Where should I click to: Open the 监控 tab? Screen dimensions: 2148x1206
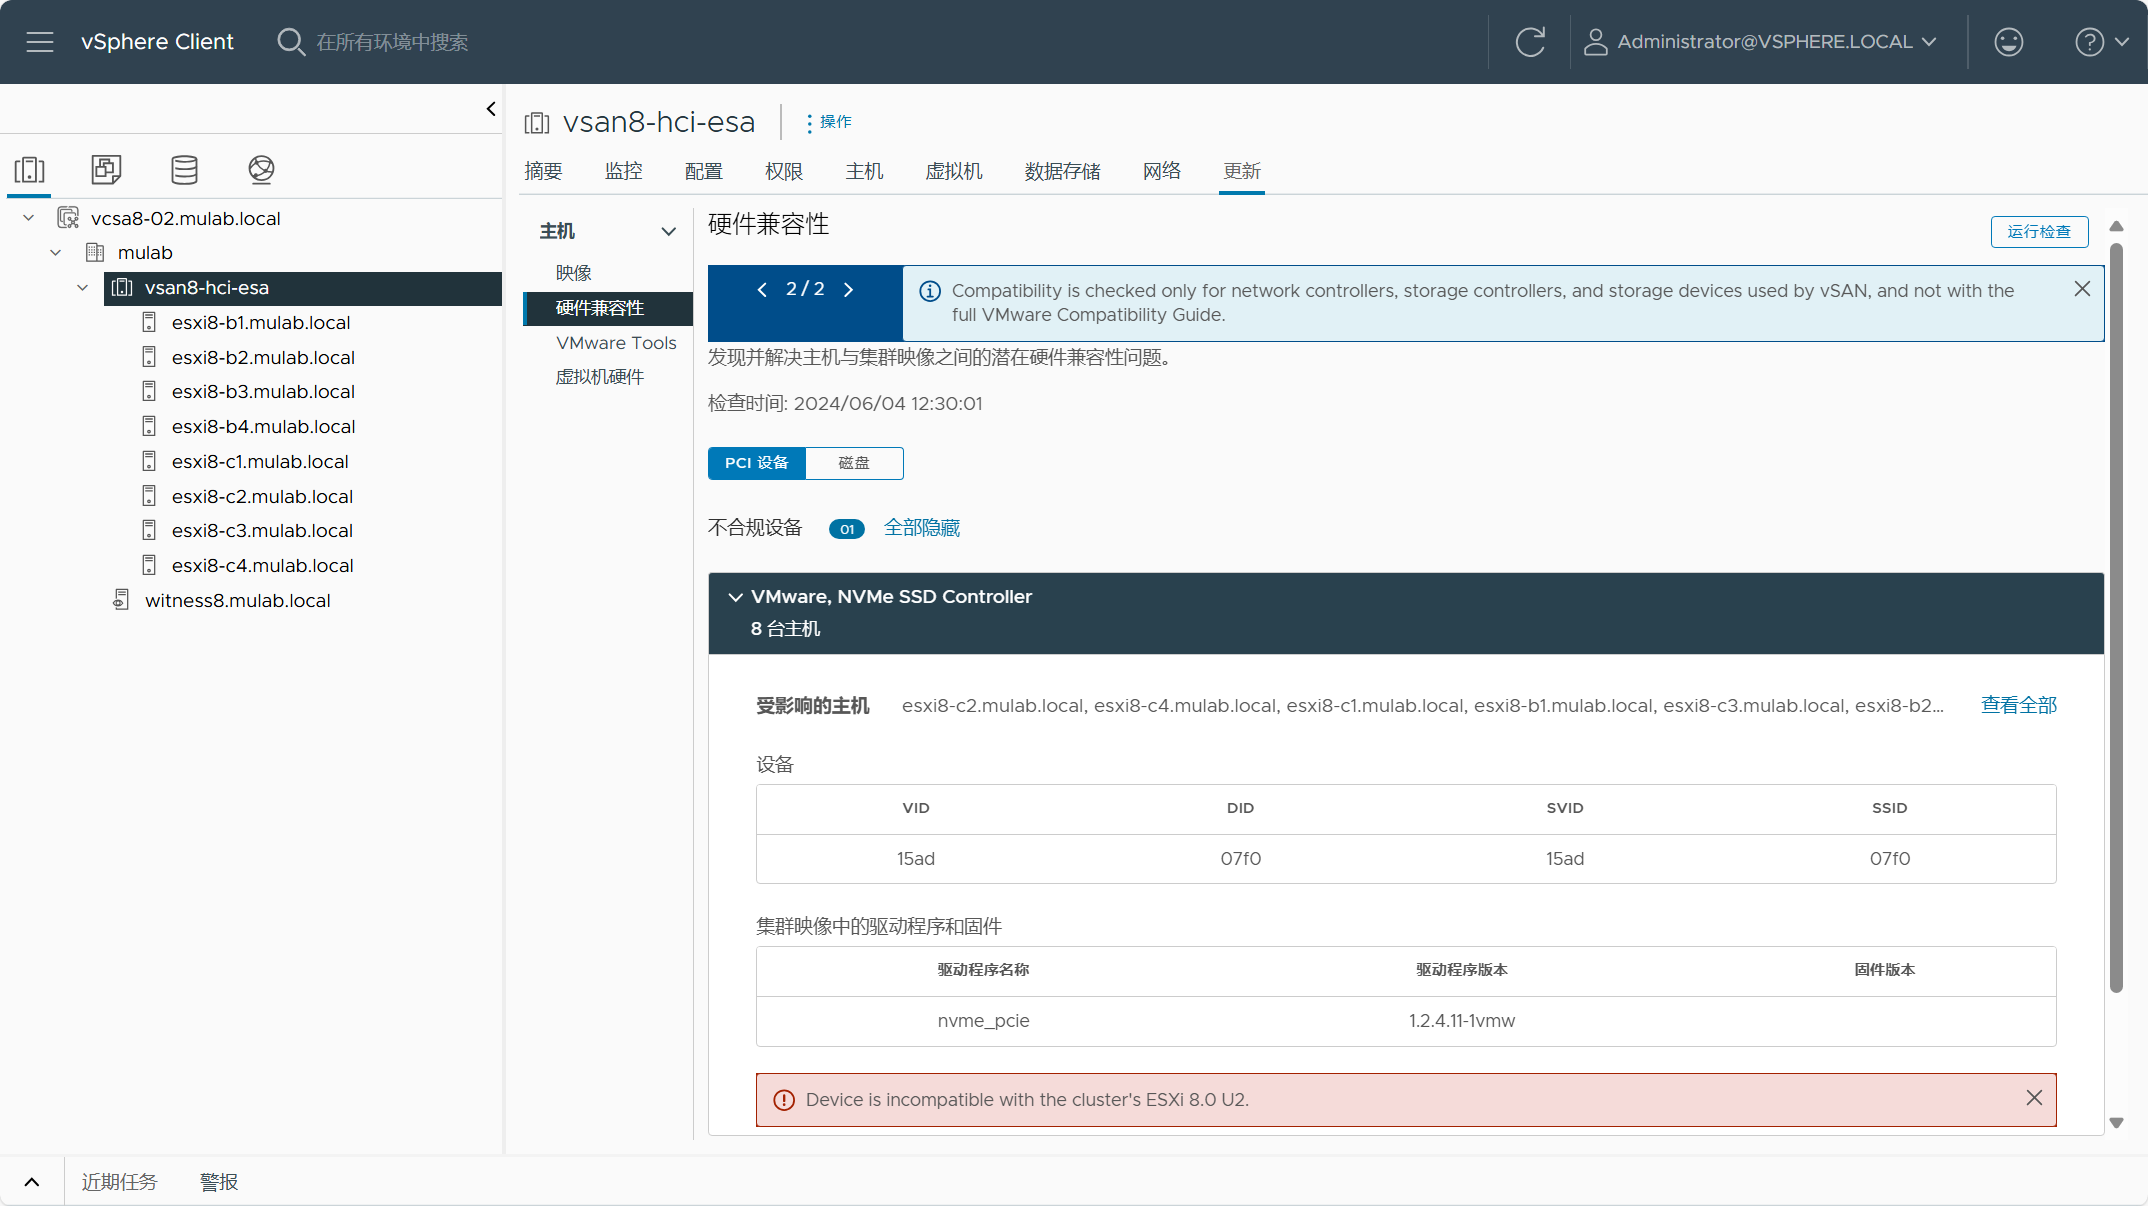(623, 171)
